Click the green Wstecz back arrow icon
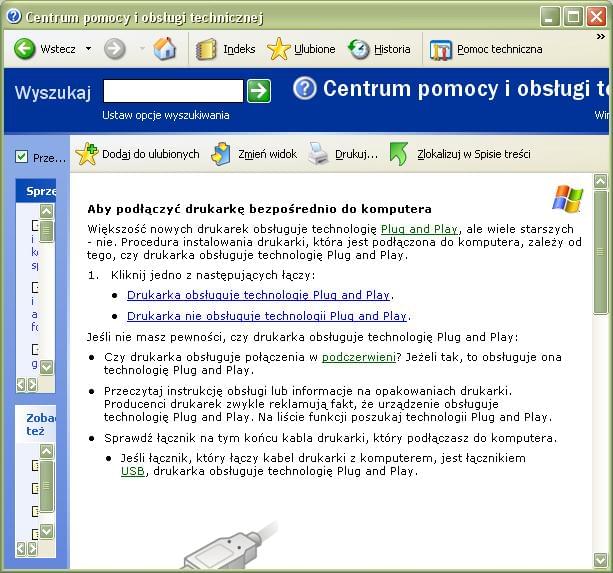 [24, 49]
